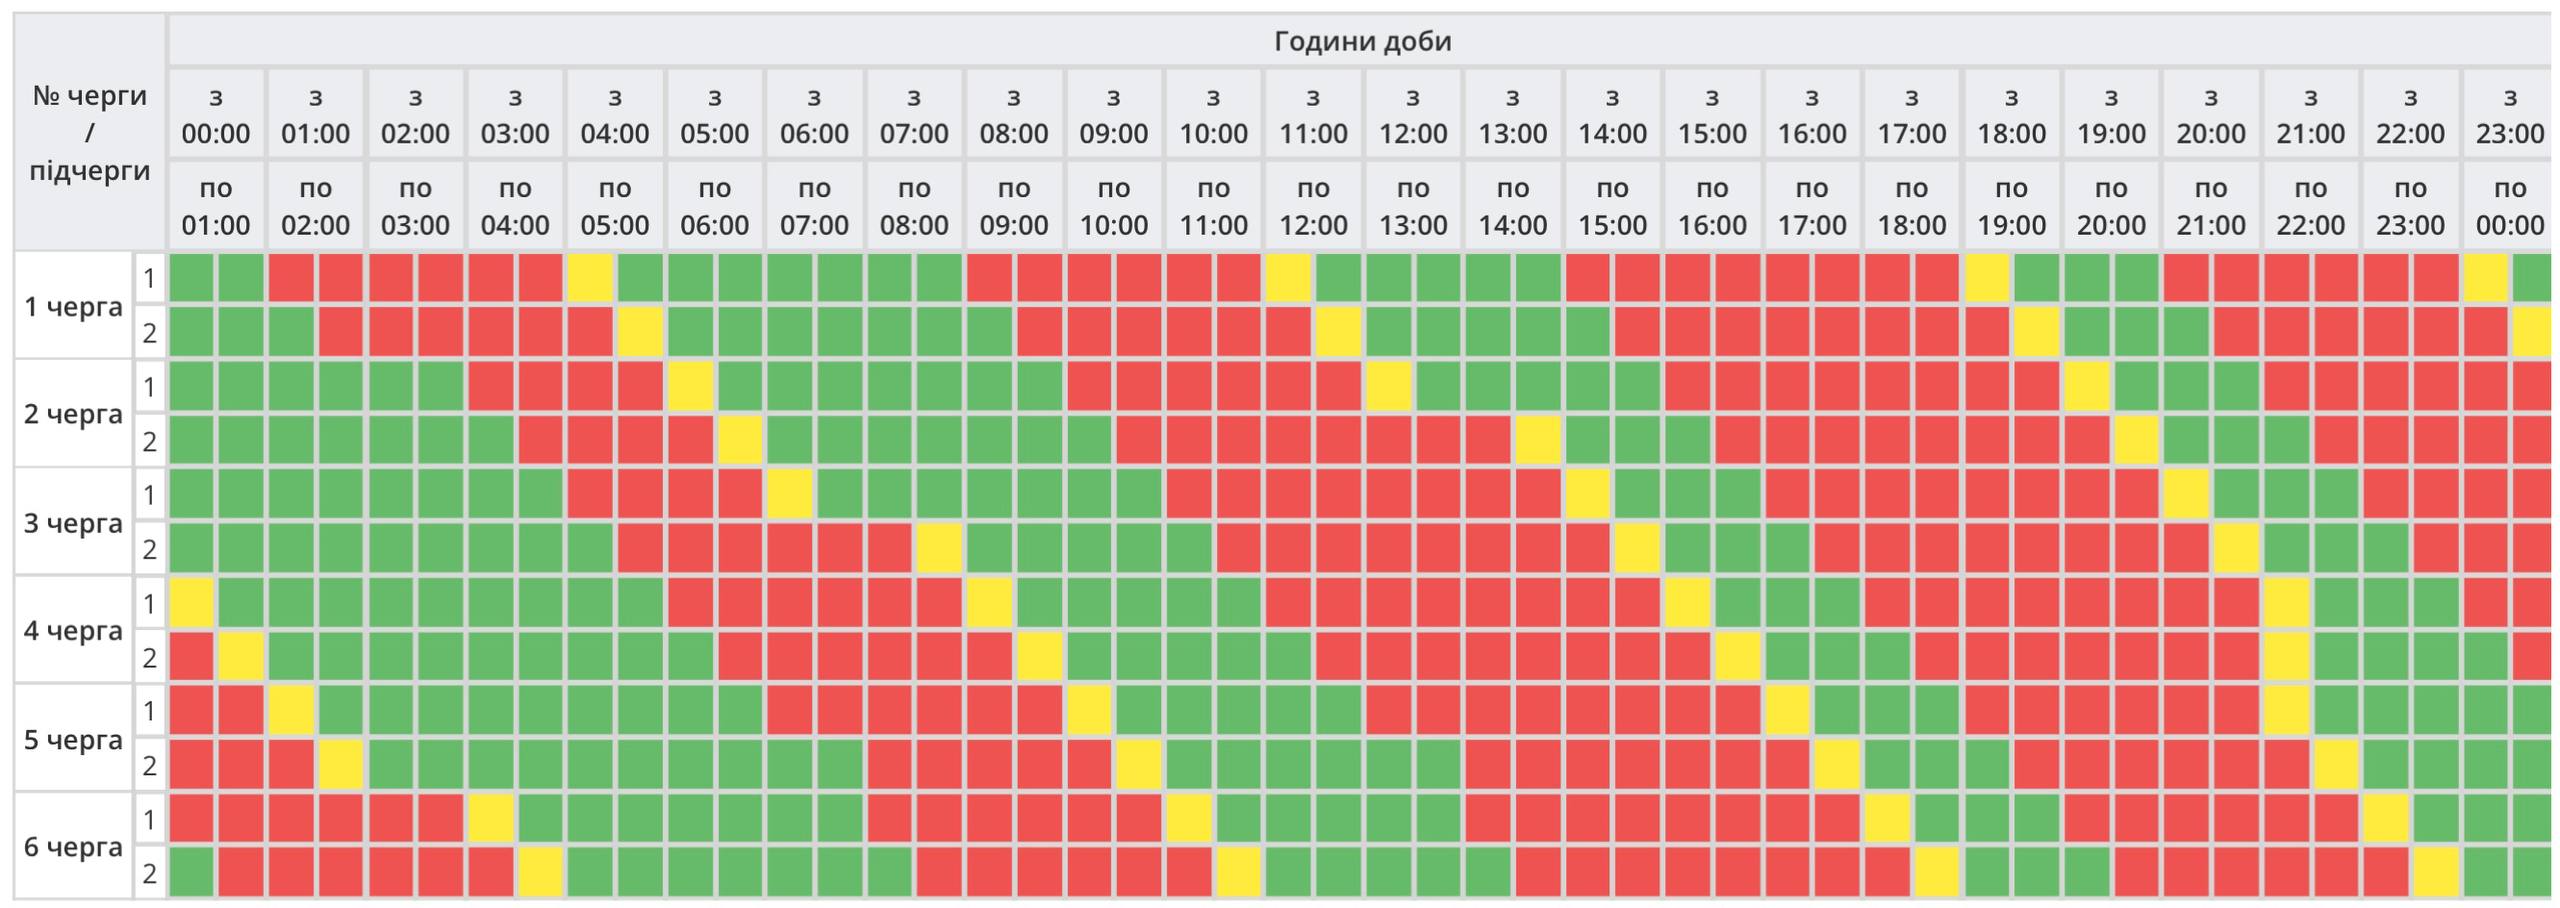The image size is (2560, 908).
Task: Click subqueue 2 label of 5 черга
Action: 150,766
